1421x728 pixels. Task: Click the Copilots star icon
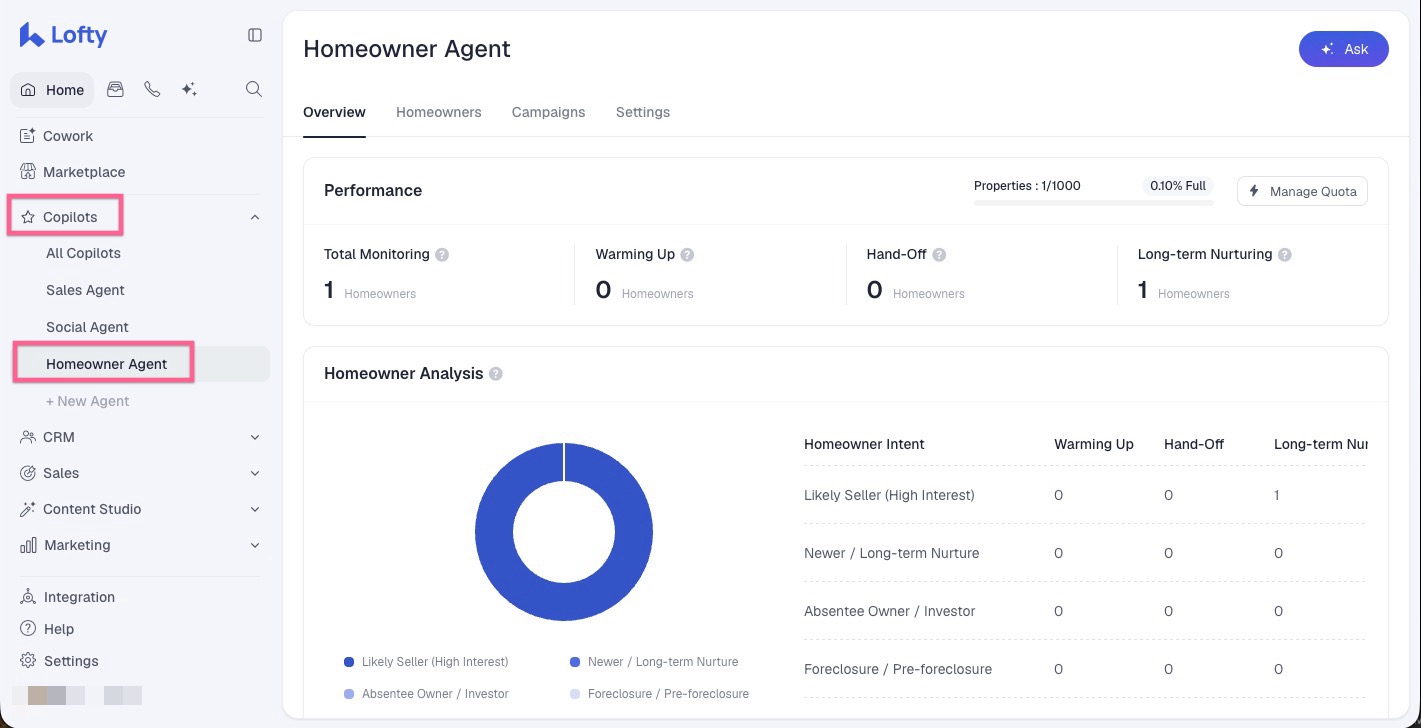point(28,217)
